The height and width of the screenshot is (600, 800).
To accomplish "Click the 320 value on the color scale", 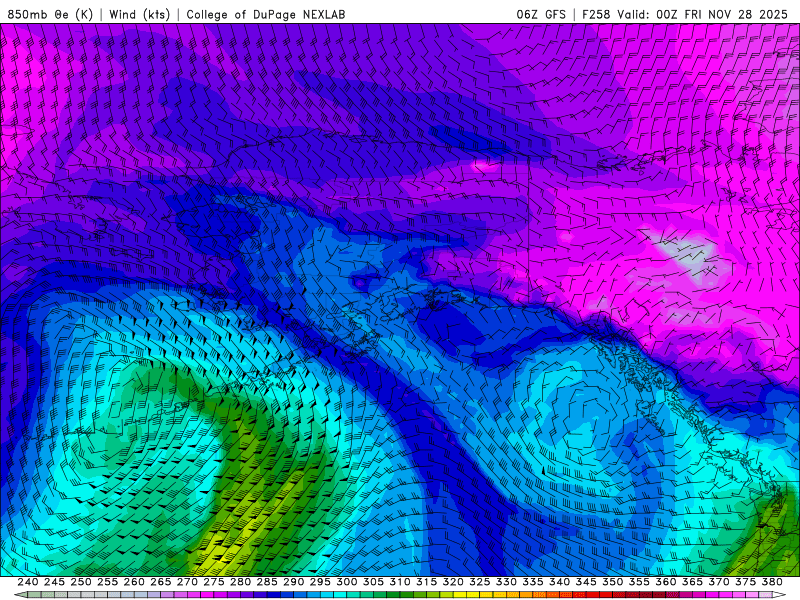I will [453, 582].
